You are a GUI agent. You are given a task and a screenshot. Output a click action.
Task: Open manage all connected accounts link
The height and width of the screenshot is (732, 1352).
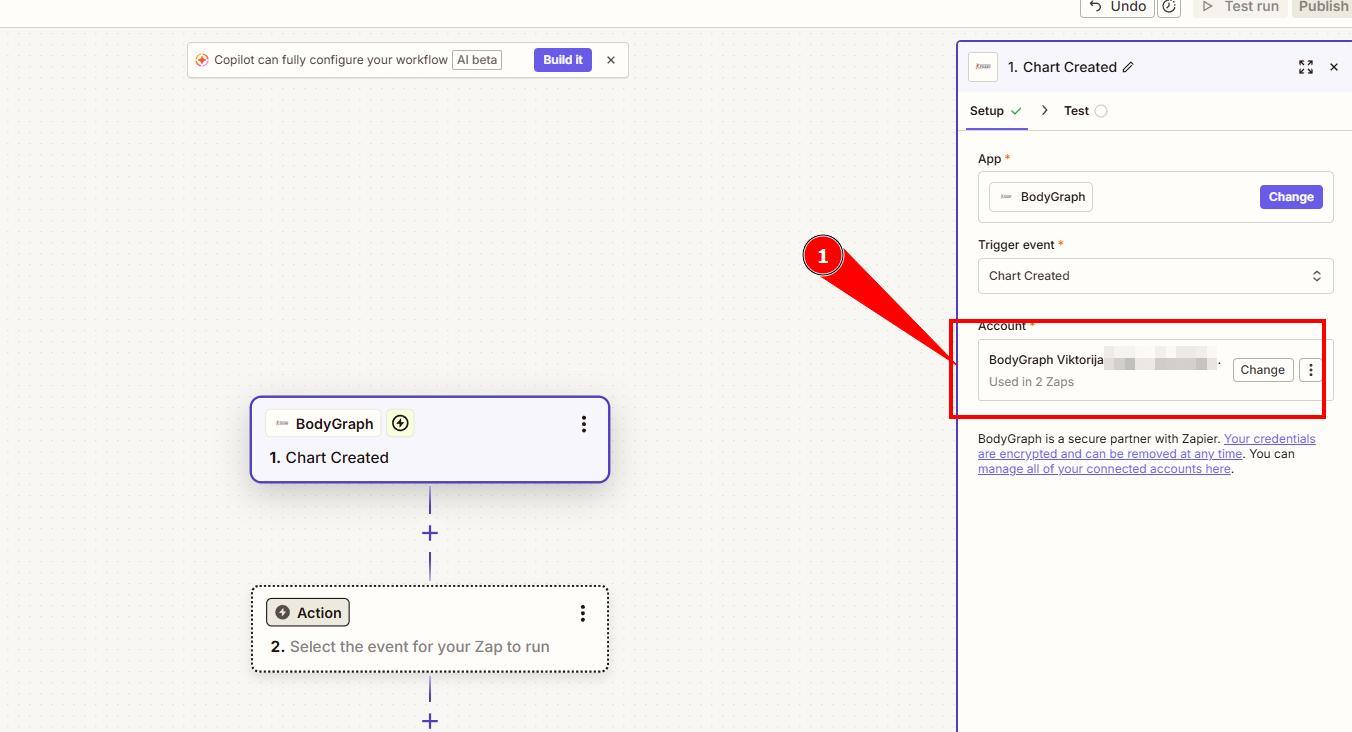click(1104, 469)
